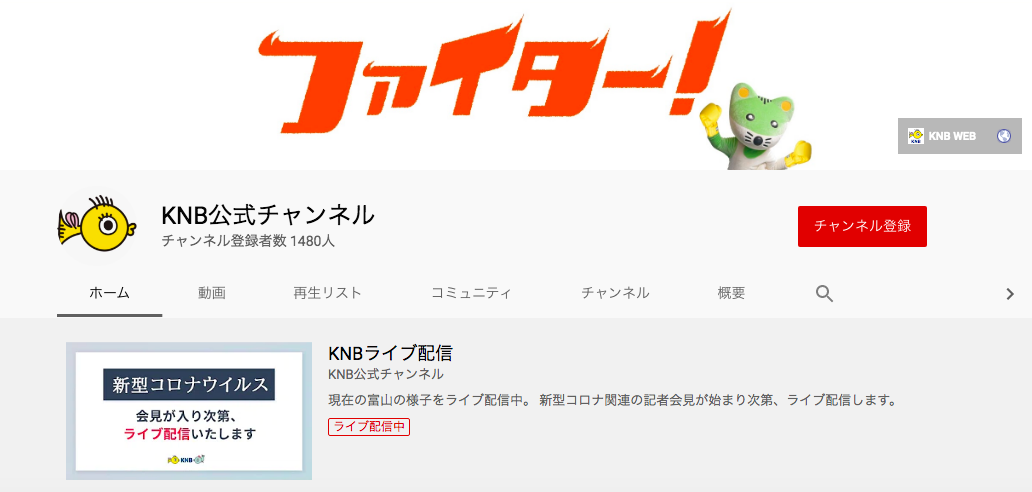Select the コミュニティ tab
1032x492 pixels.
(471, 293)
